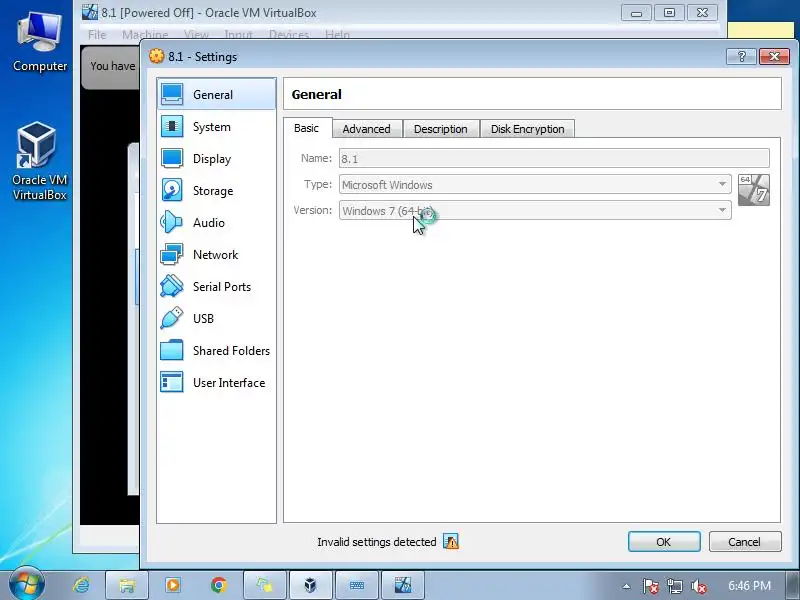The width and height of the screenshot is (800, 600).
Task: Minimize the VirtualBox VM window
Action: point(636,13)
